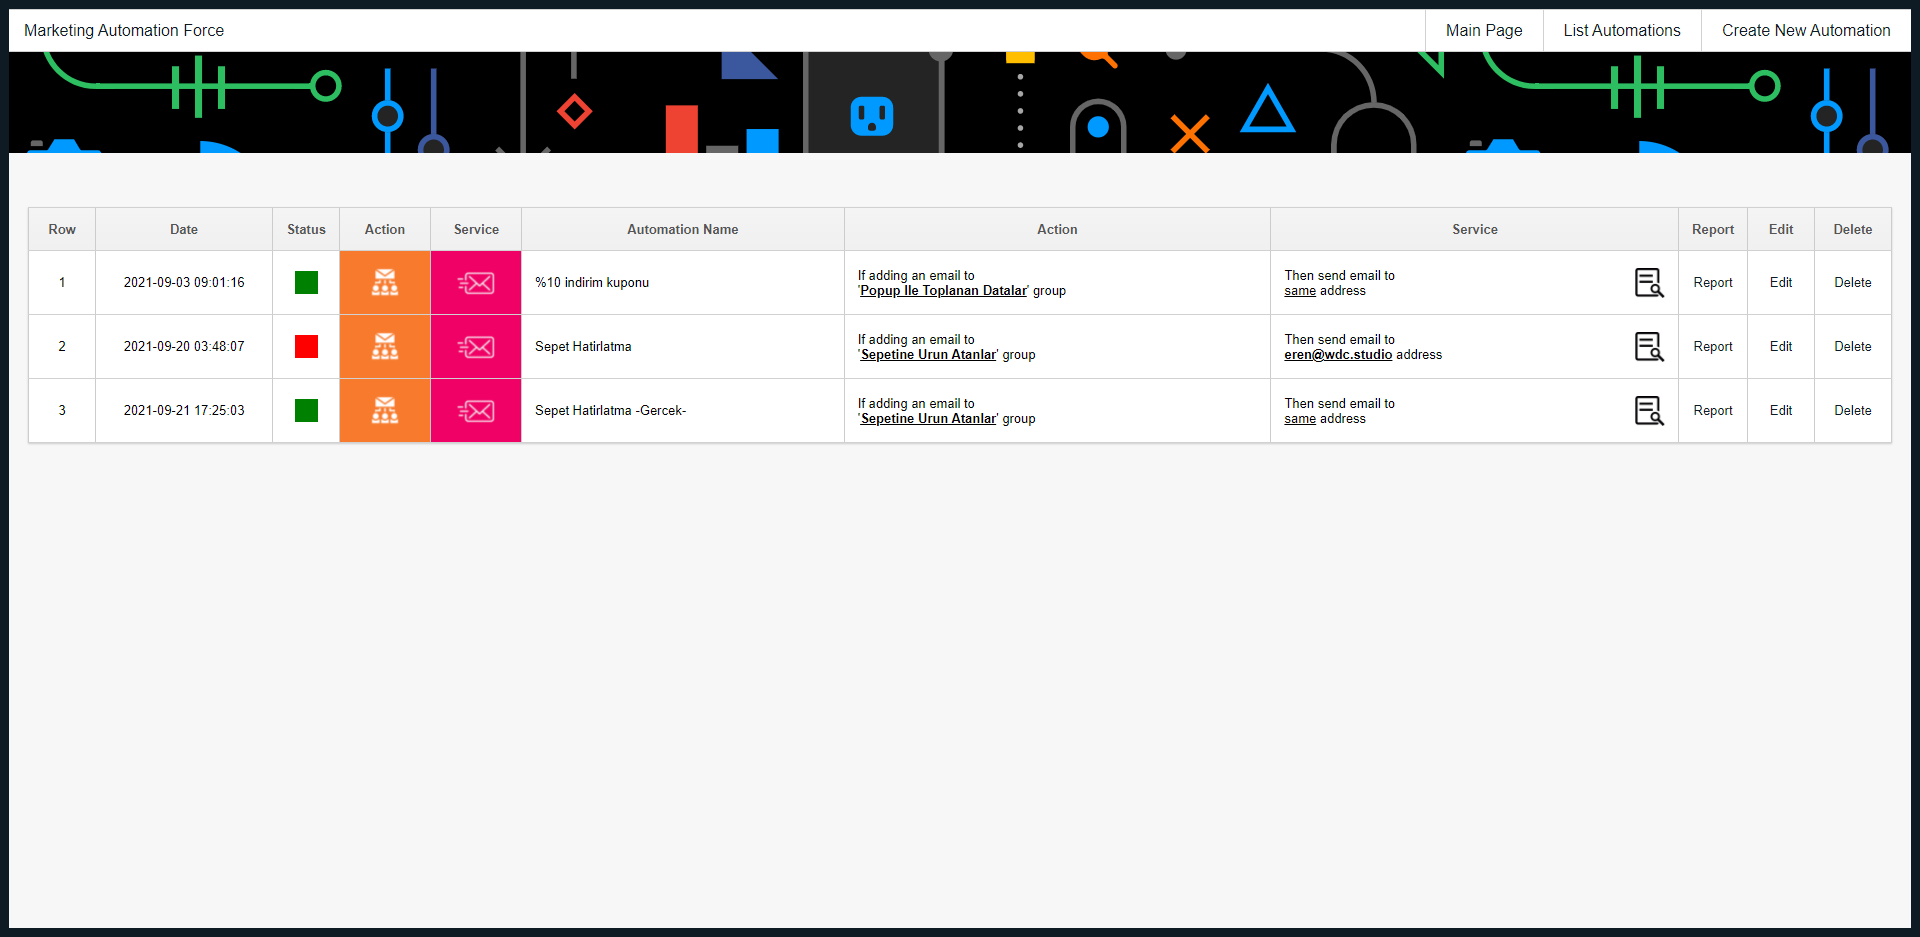
Task: Click the 'Sepet Hatirlatma -Gercek-' name cell
Action: coord(683,411)
